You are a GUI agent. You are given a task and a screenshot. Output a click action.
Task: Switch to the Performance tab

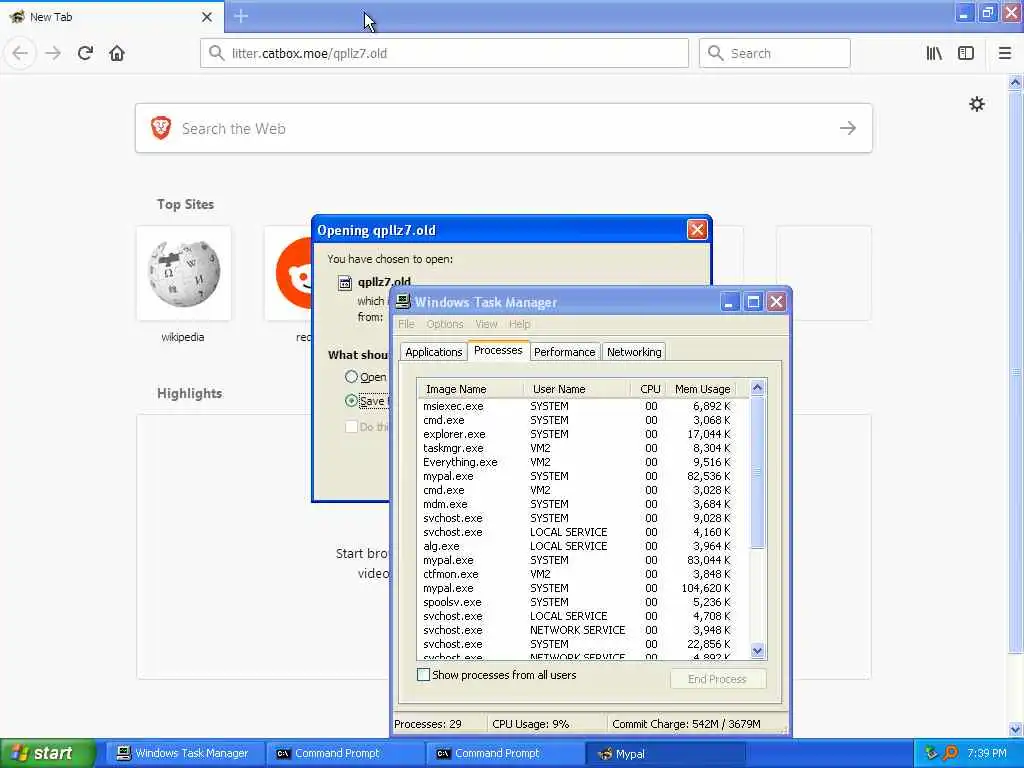(565, 352)
